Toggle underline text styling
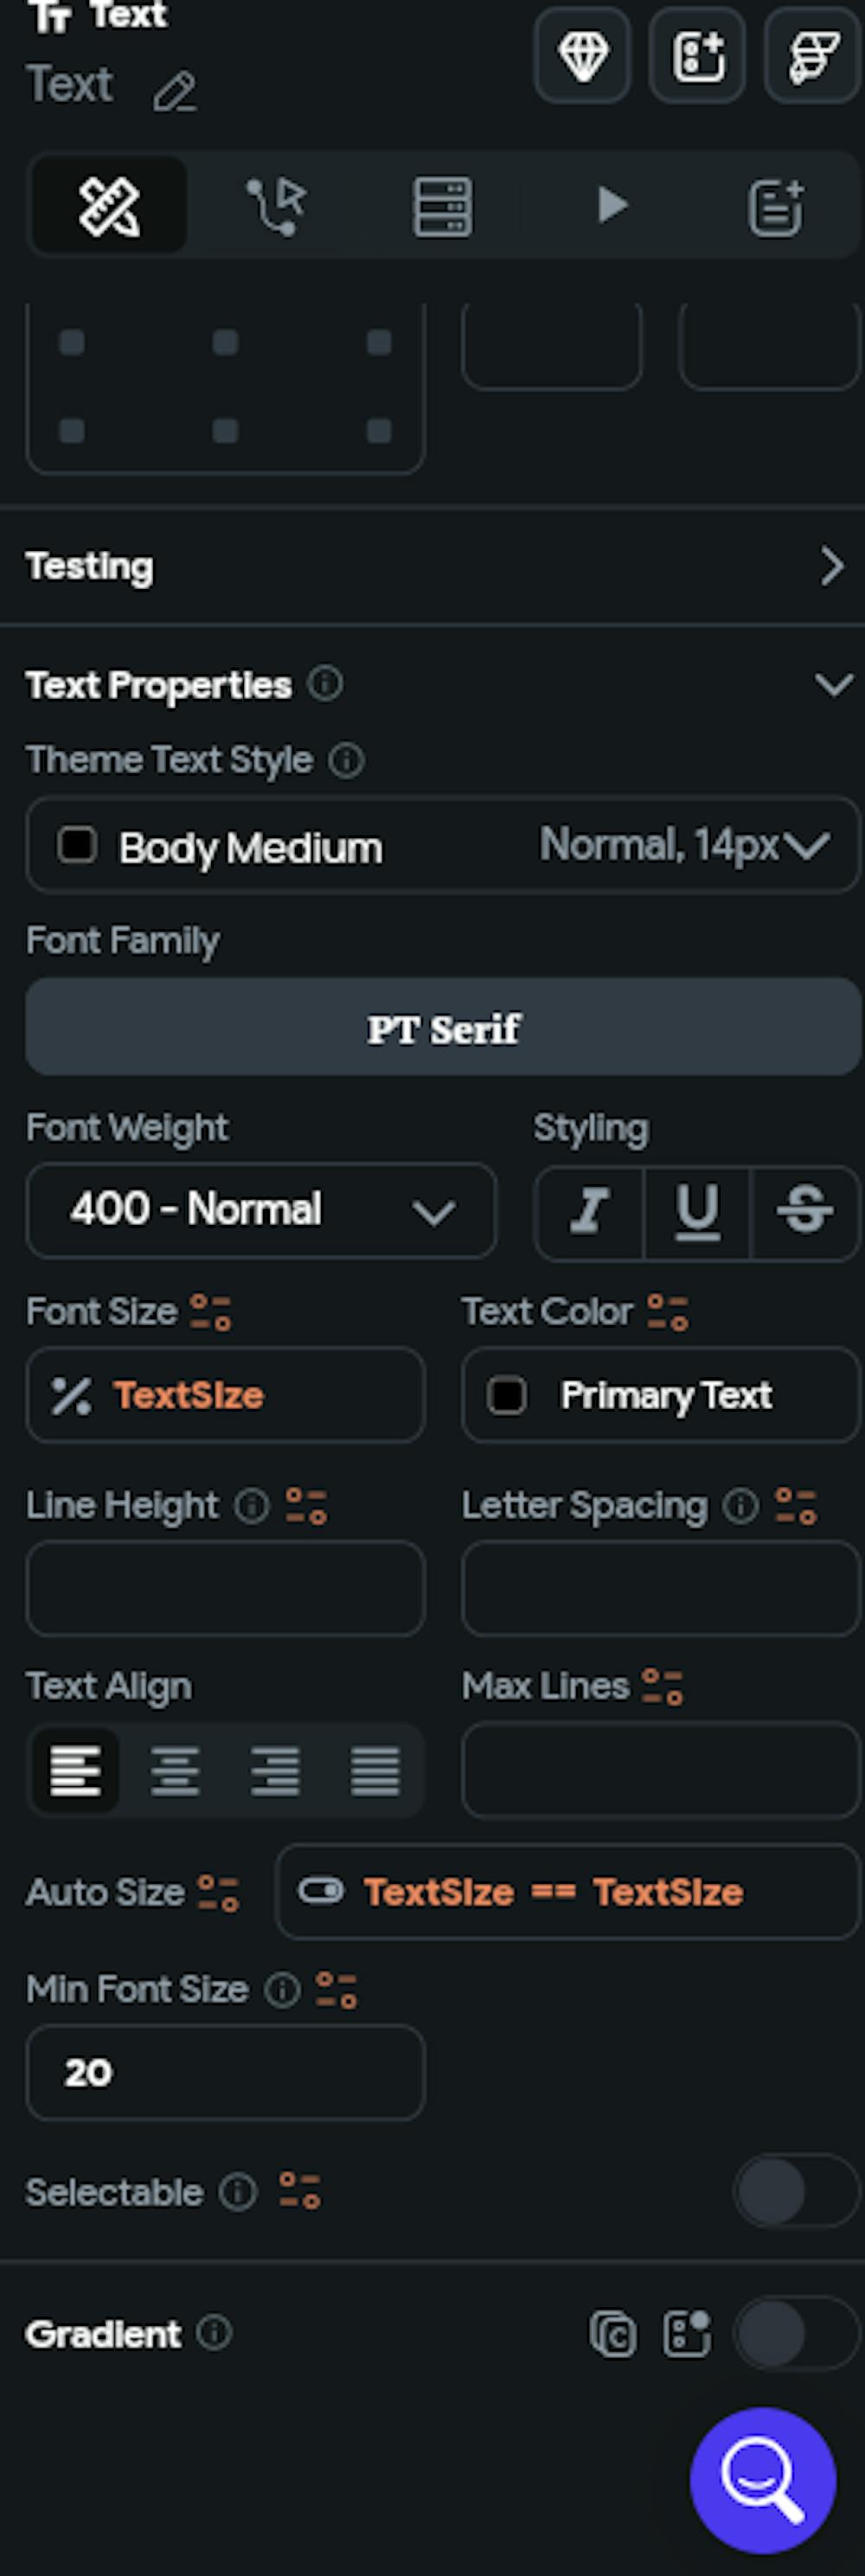This screenshot has width=865, height=2576. 697,1211
